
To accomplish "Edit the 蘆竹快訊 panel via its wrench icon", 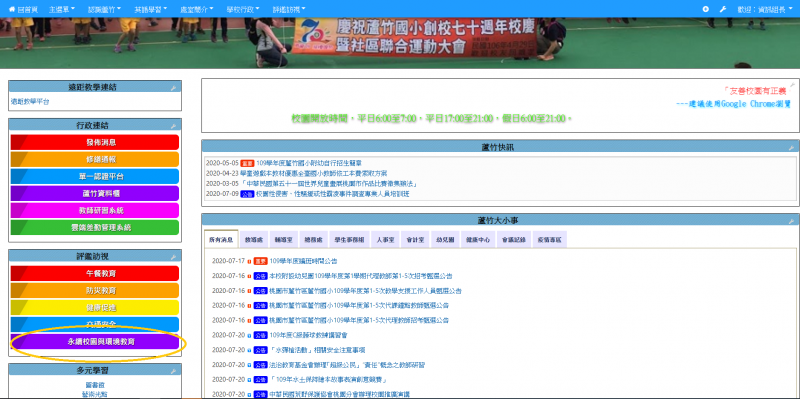I will click(x=791, y=148).
